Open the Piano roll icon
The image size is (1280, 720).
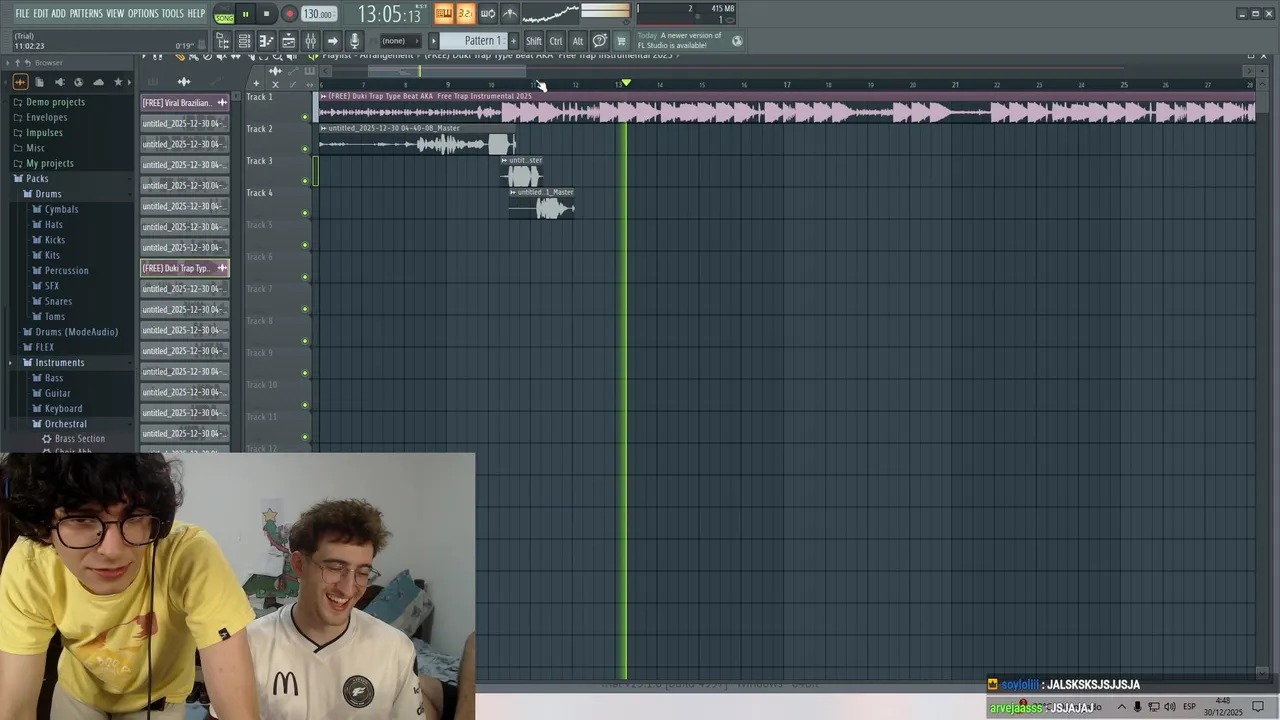pos(266,41)
